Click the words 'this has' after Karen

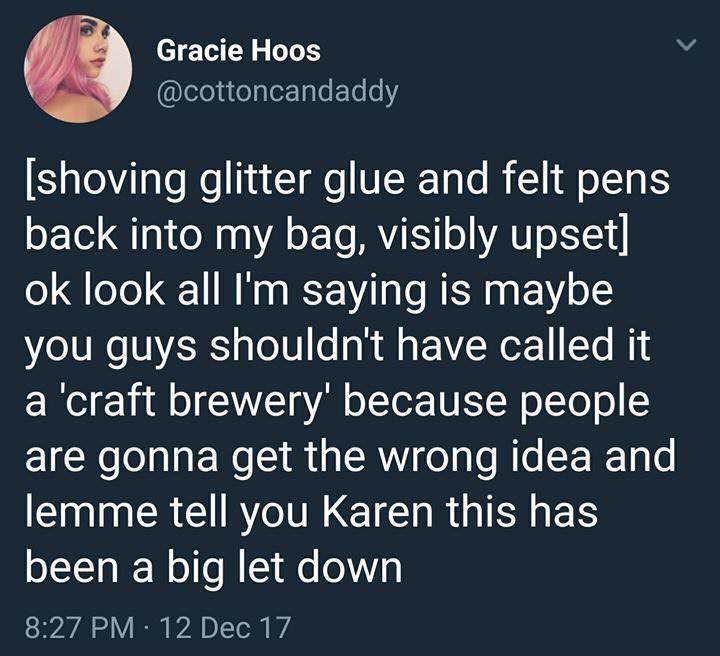(522, 510)
